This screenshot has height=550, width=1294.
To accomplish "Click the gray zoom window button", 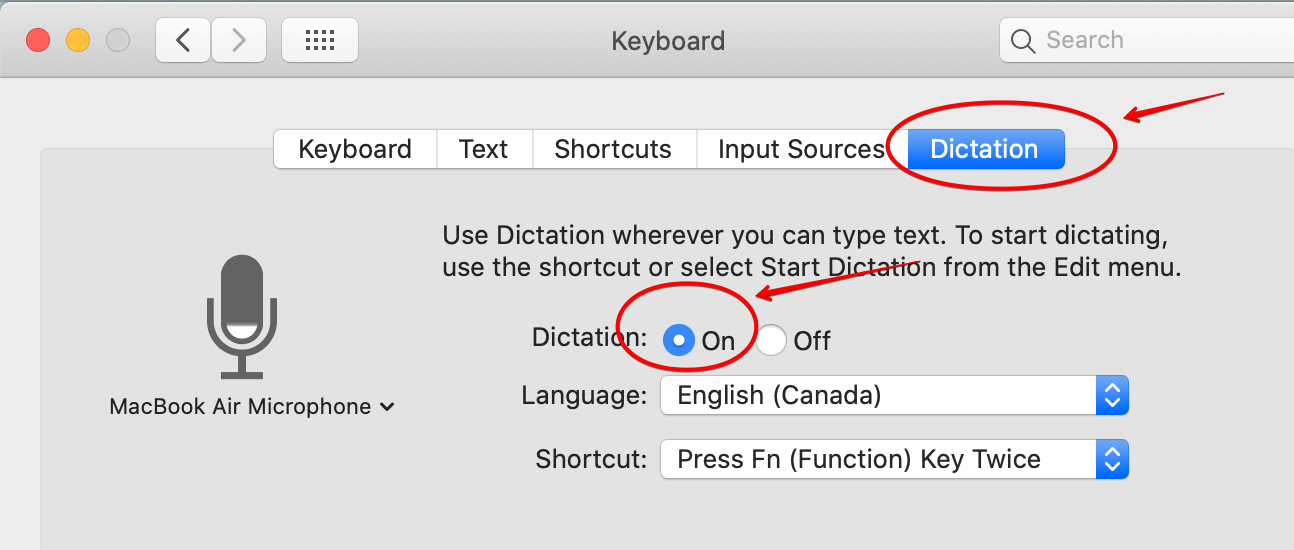I will 118,41.
